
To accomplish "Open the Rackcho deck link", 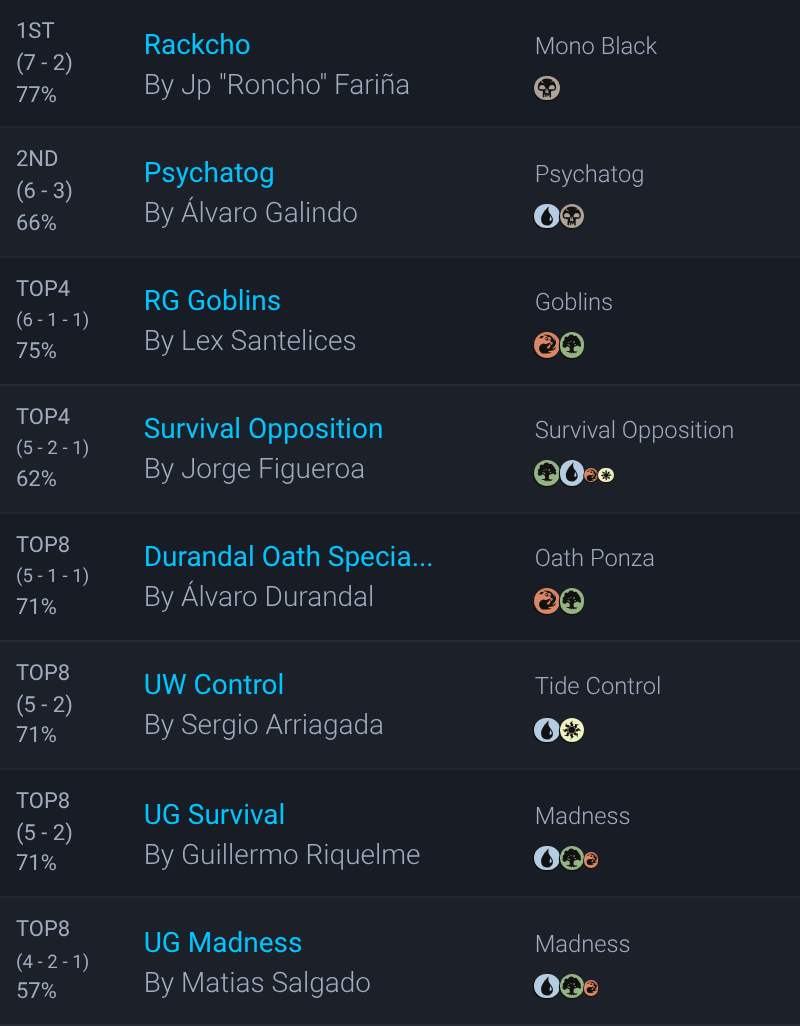I will [x=197, y=44].
